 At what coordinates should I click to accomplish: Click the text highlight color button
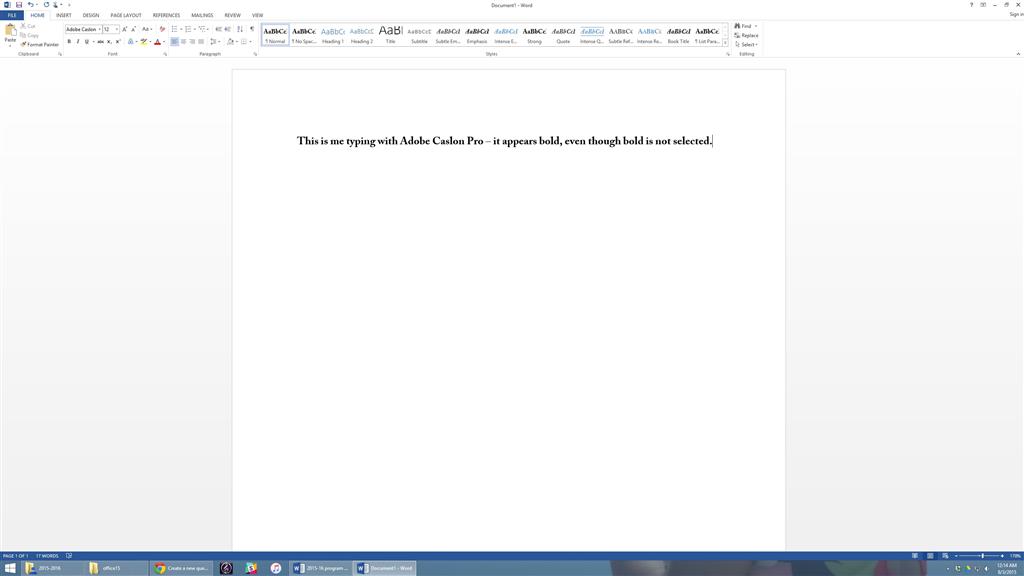143,41
